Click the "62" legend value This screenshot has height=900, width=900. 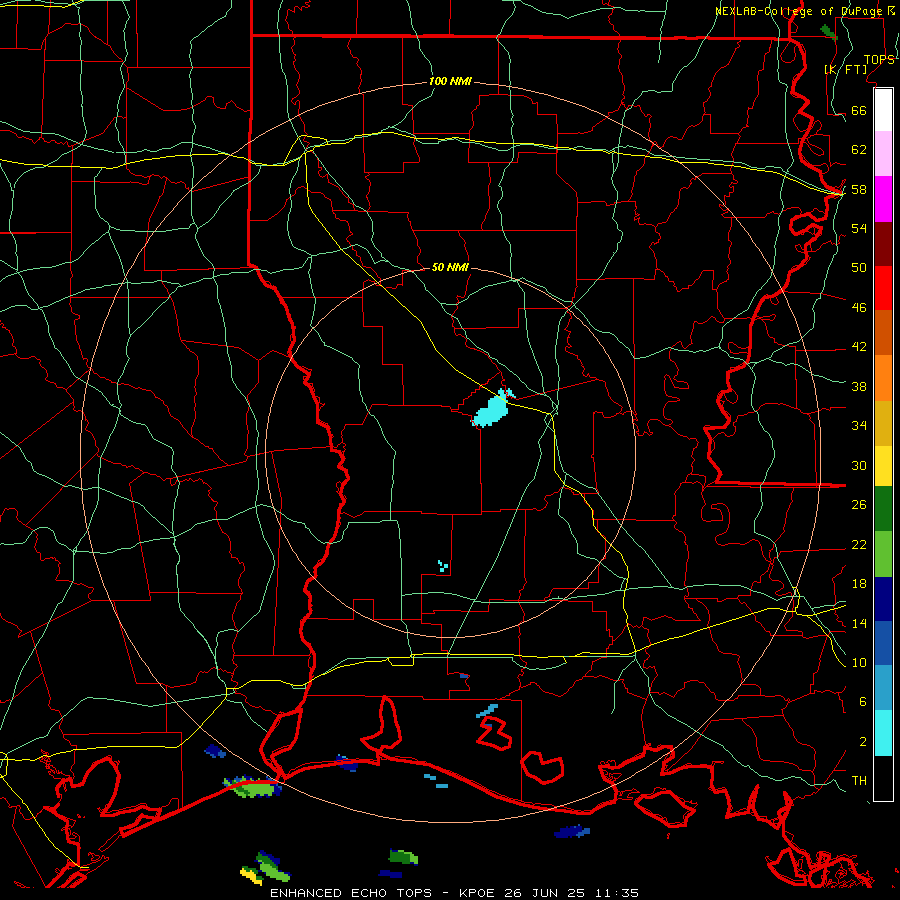(x=859, y=150)
